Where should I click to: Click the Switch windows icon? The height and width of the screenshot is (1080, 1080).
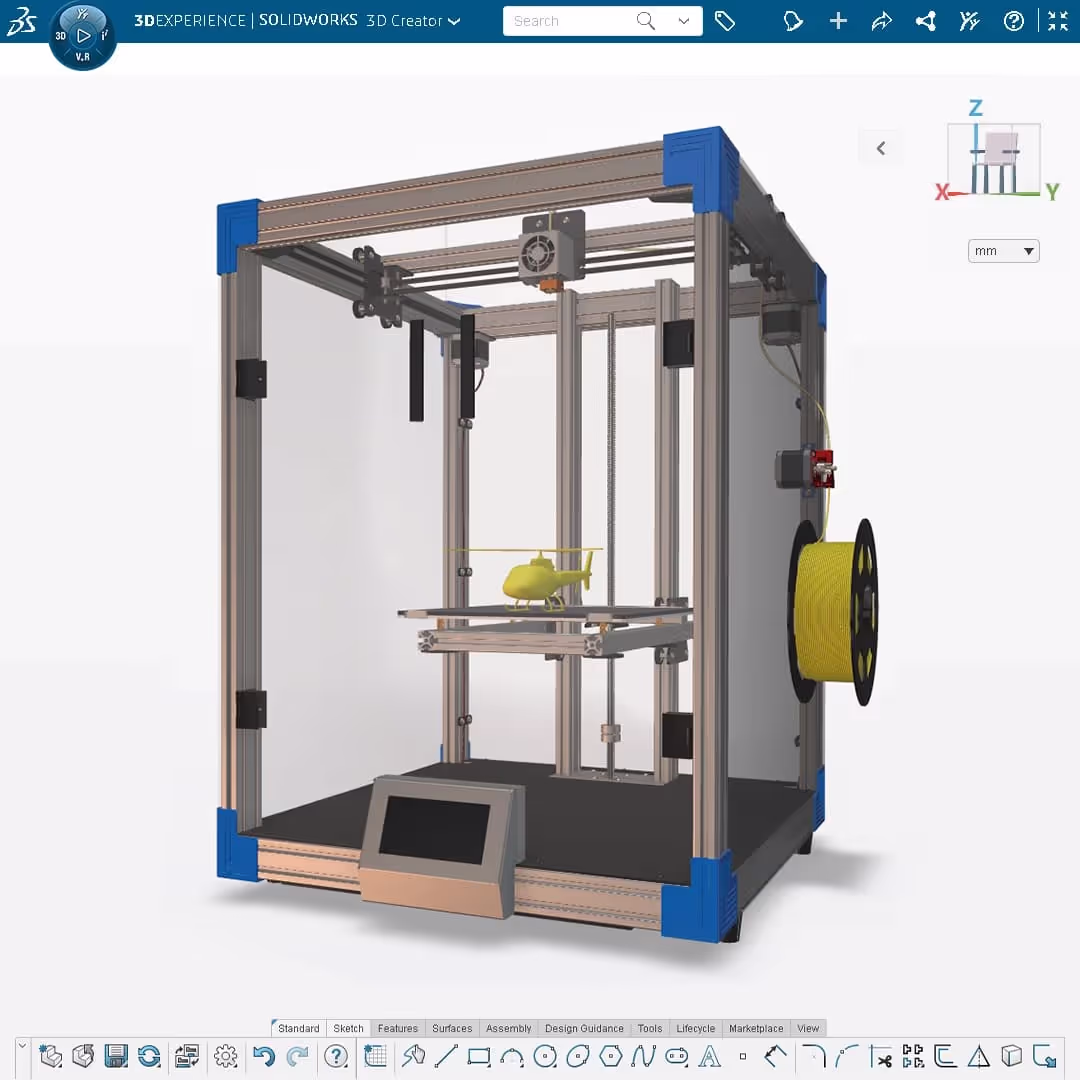click(x=186, y=1056)
